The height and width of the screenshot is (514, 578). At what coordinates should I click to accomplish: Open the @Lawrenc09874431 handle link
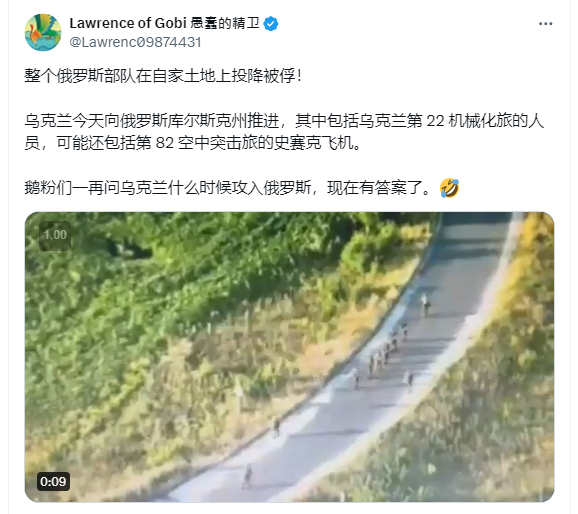pyautogui.click(x=135, y=42)
